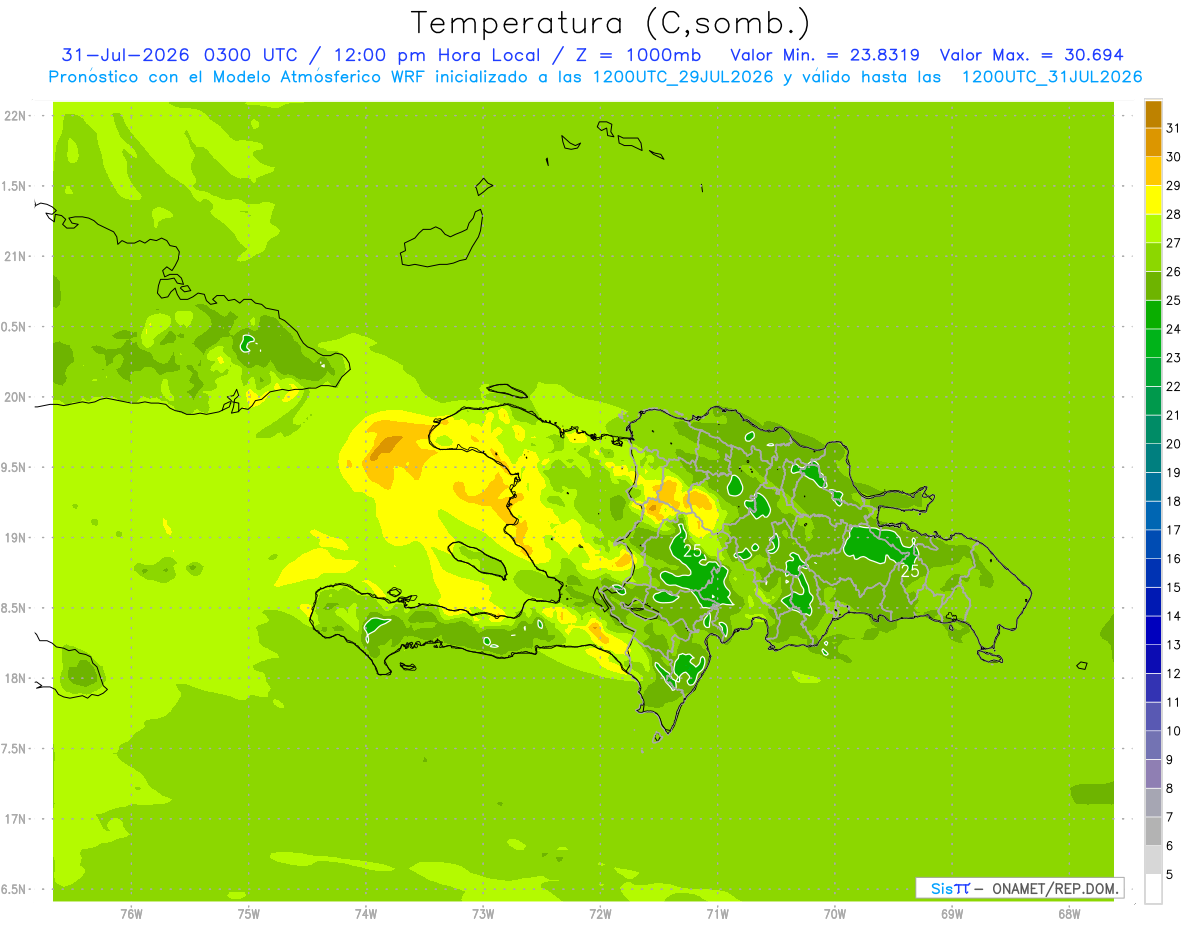
Task: Pick the legend band between 20 and 21
Action: (x=1153, y=430)
